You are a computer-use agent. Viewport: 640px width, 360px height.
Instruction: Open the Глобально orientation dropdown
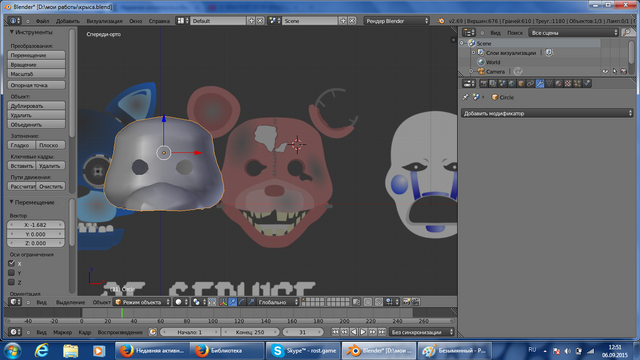pos(278,302)
